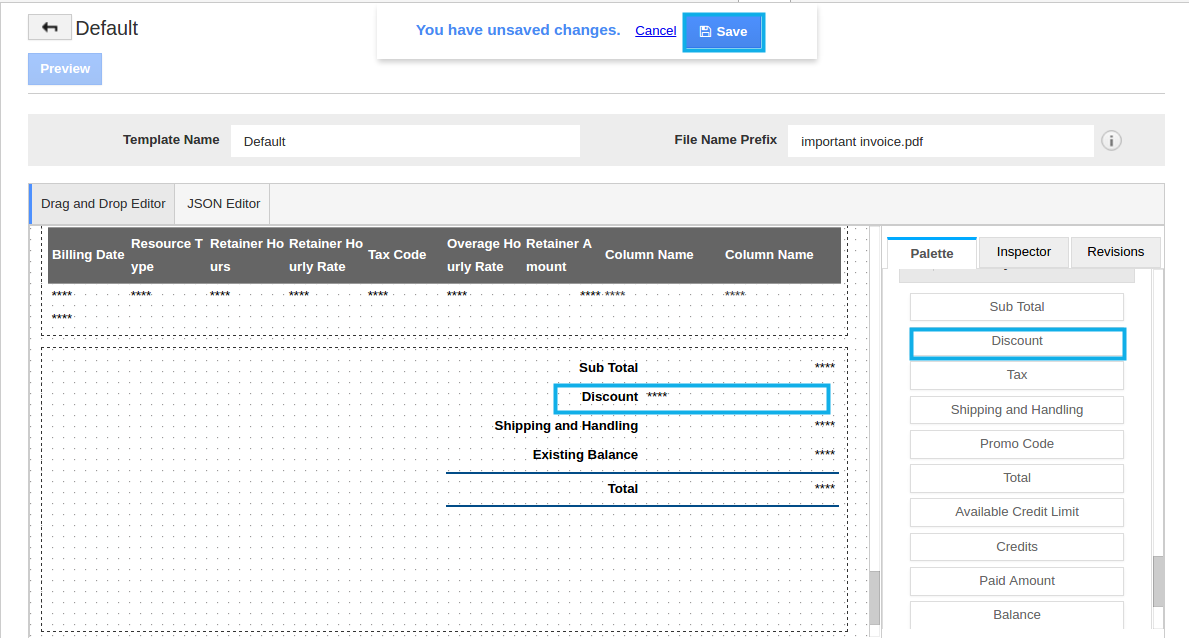Click the Template Name input field
Viewport: 1189px width, 638px height.
coord(405,140)
